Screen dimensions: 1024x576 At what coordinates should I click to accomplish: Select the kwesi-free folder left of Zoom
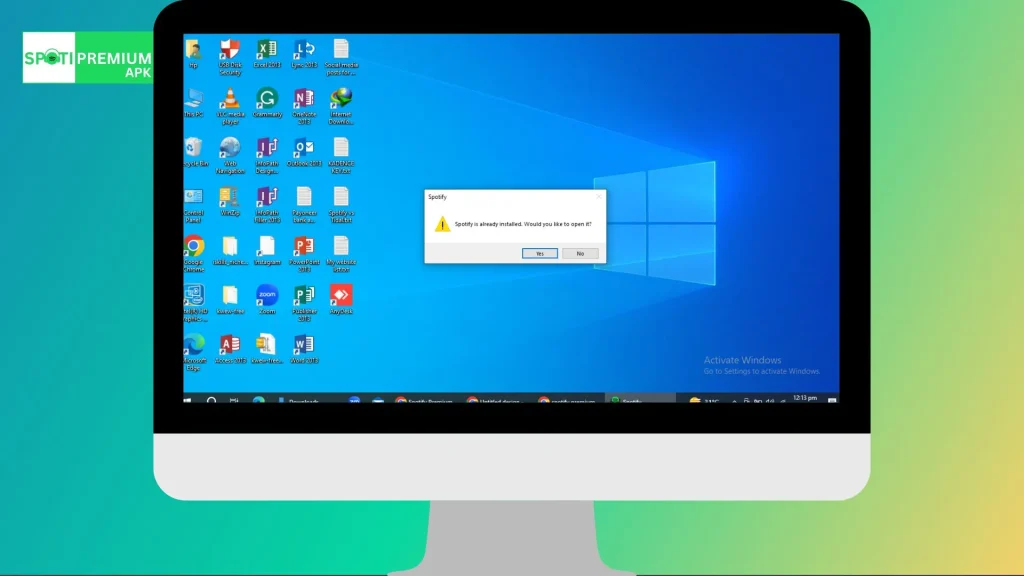[x=230, y=300]
